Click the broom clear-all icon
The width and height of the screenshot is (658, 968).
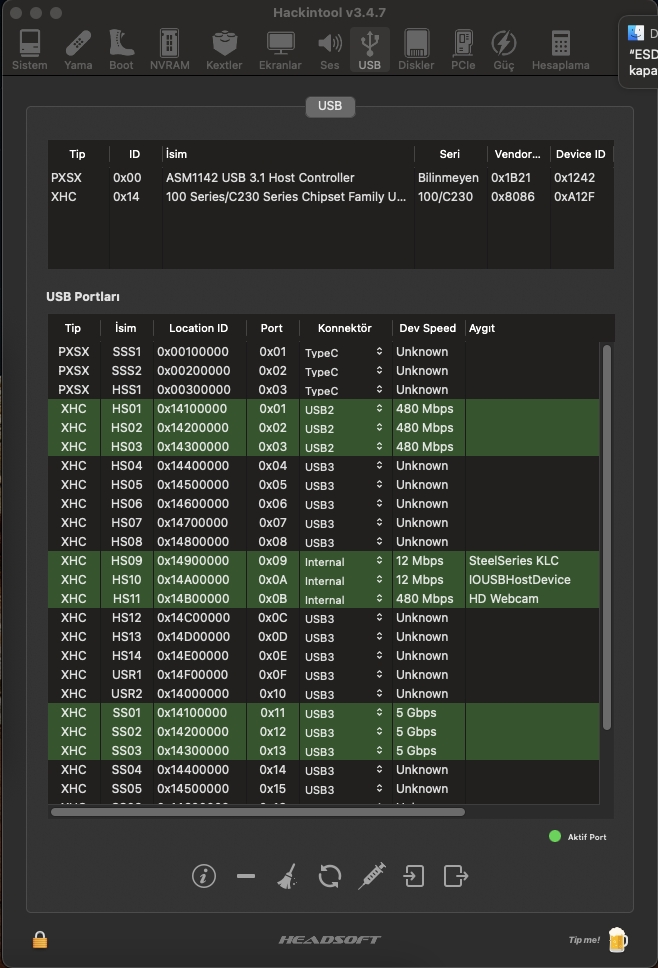click(287, 876)
